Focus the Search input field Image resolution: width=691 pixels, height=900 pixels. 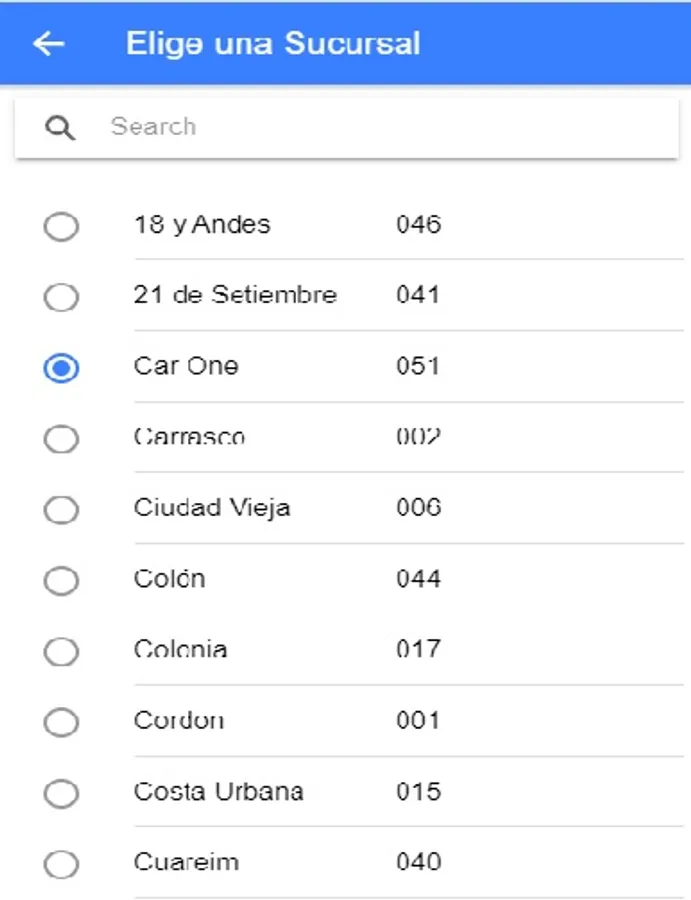tap(380, 127)
